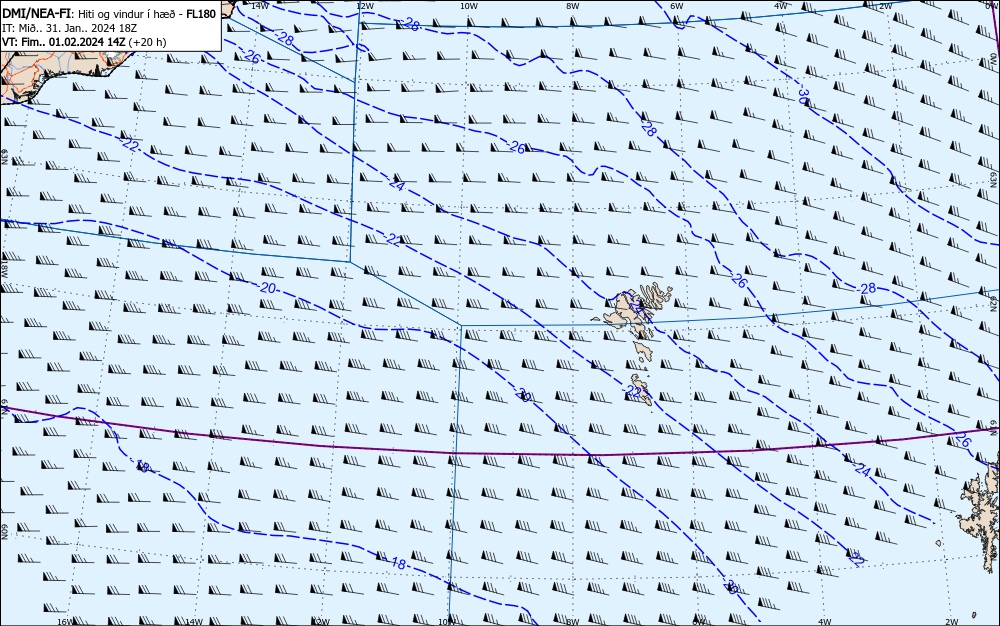Click the 'DMI/NEA-FI: Hiti og vindur í hæð - FL180' title
The height and width of the screenshot is (626, 1000).
point(109,14)
